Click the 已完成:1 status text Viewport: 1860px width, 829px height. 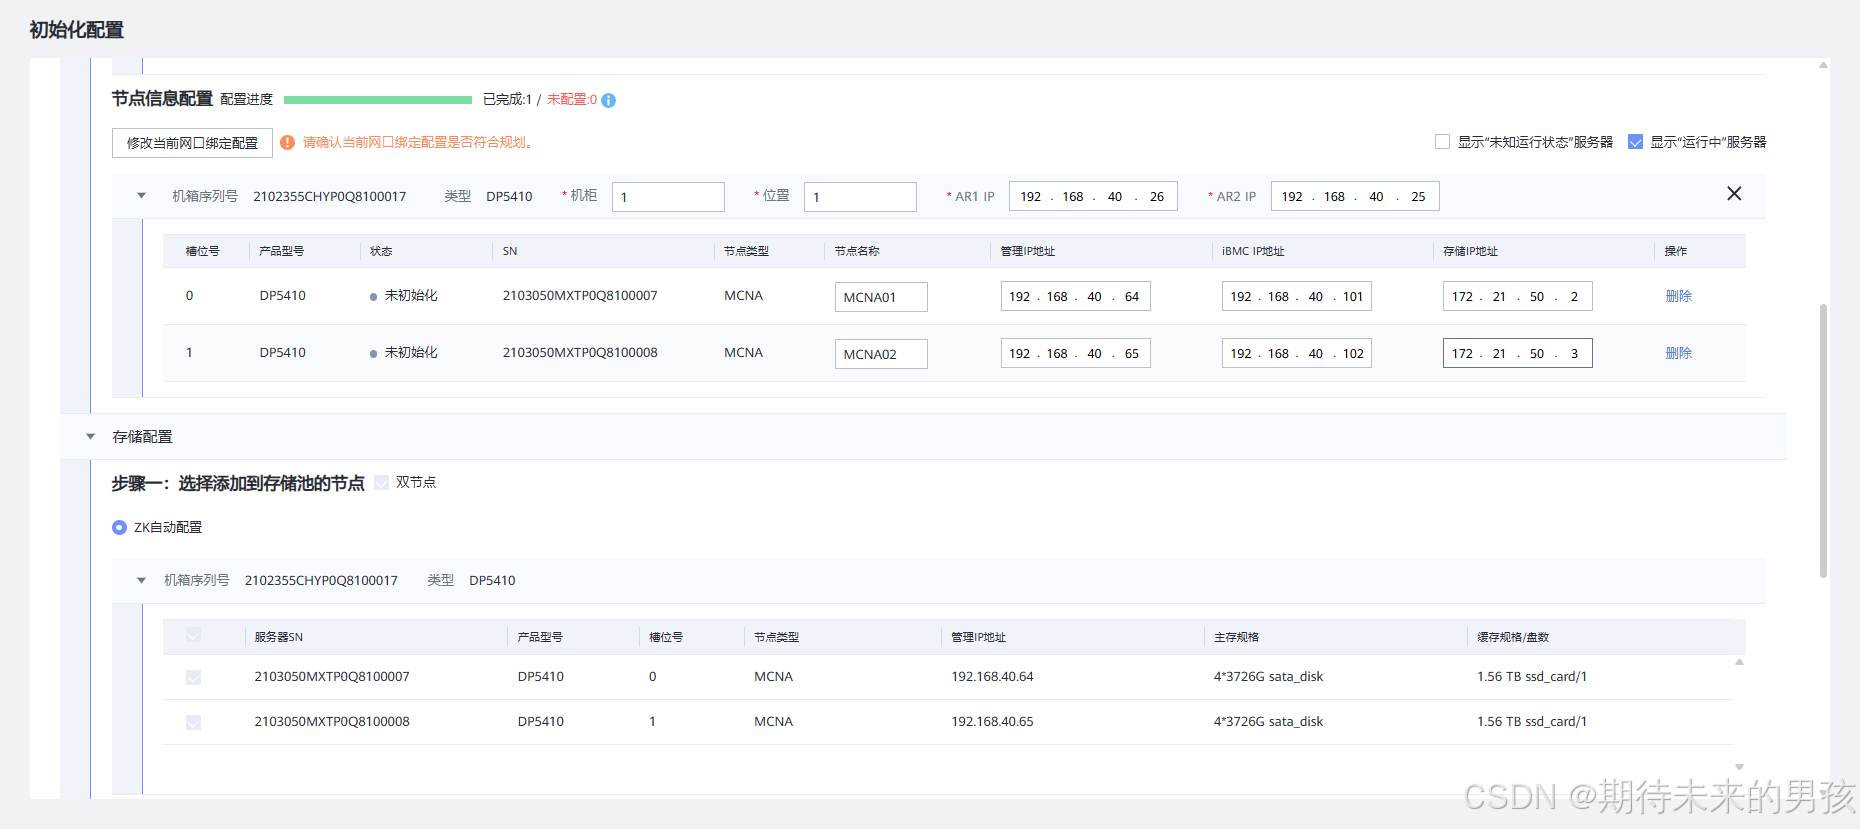[507, 100]
